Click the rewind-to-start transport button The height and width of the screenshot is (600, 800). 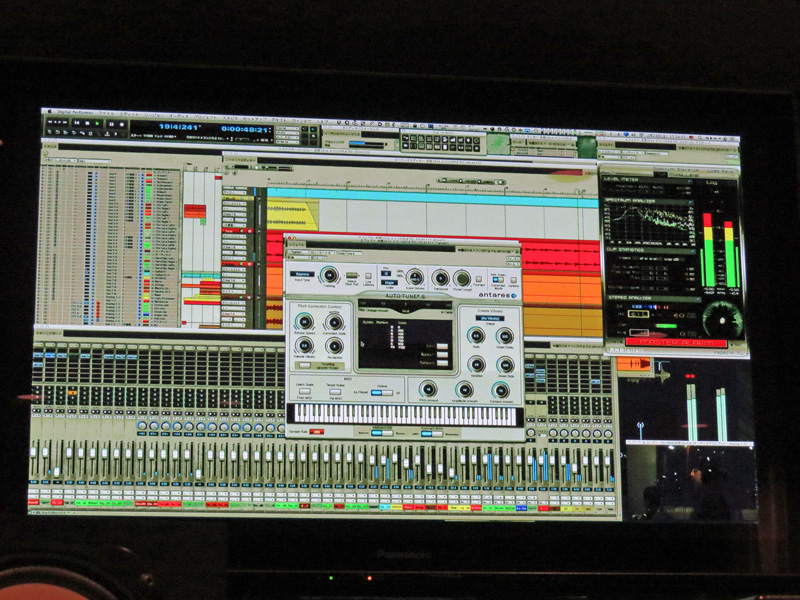point(77,122)
